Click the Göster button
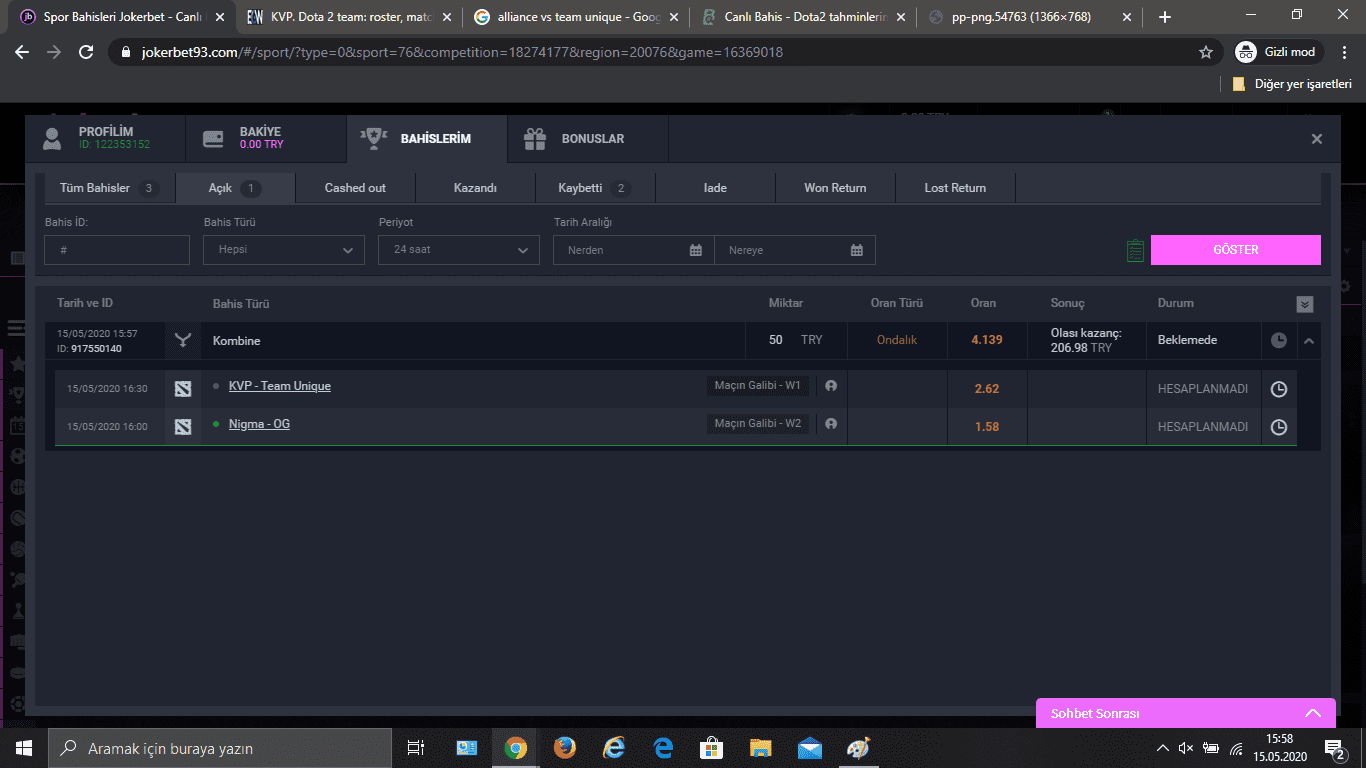This screenshot has height=768, width=1366. click(1236, 250)
